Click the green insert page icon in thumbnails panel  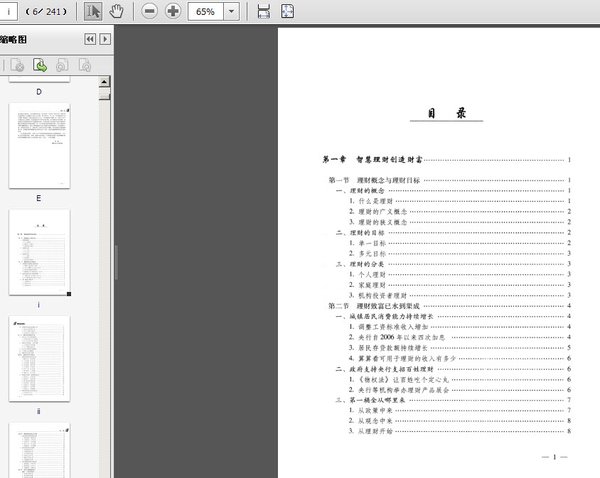(40, 65)
